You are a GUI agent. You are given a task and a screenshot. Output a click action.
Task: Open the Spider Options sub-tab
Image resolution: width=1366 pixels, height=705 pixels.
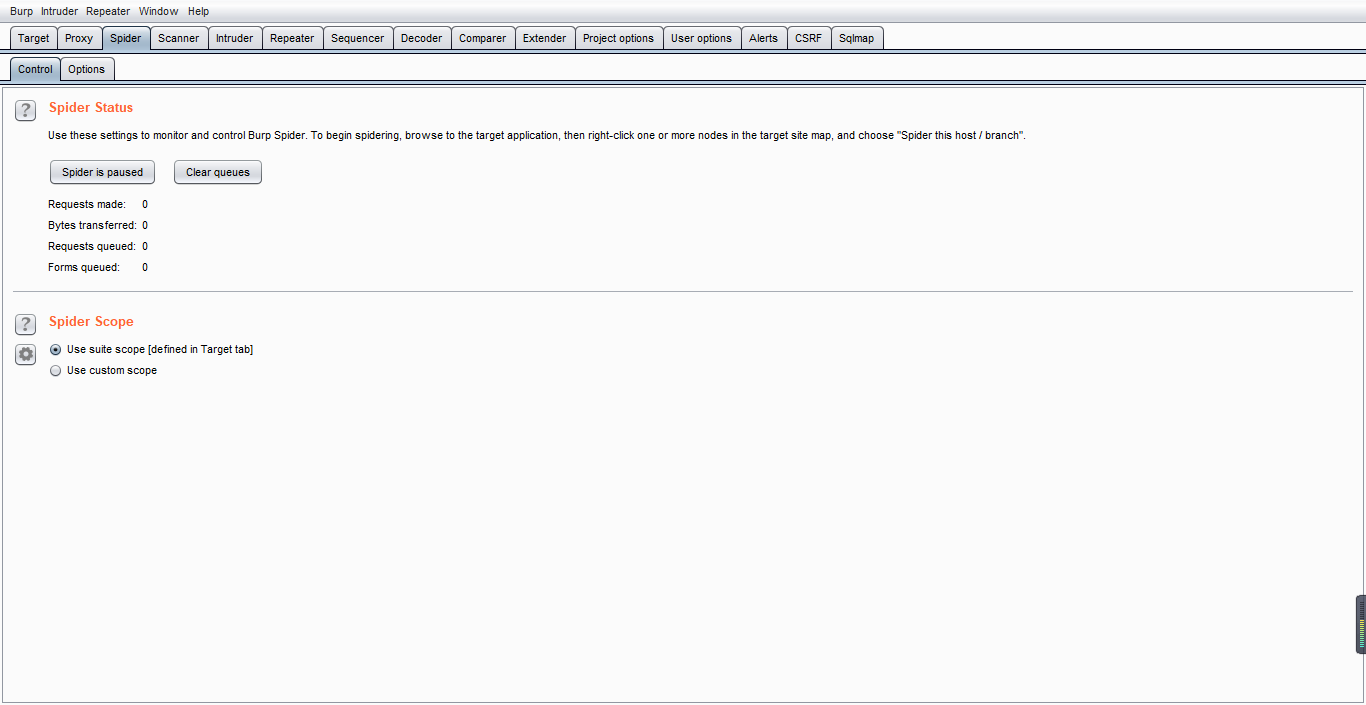coord(87,69)
